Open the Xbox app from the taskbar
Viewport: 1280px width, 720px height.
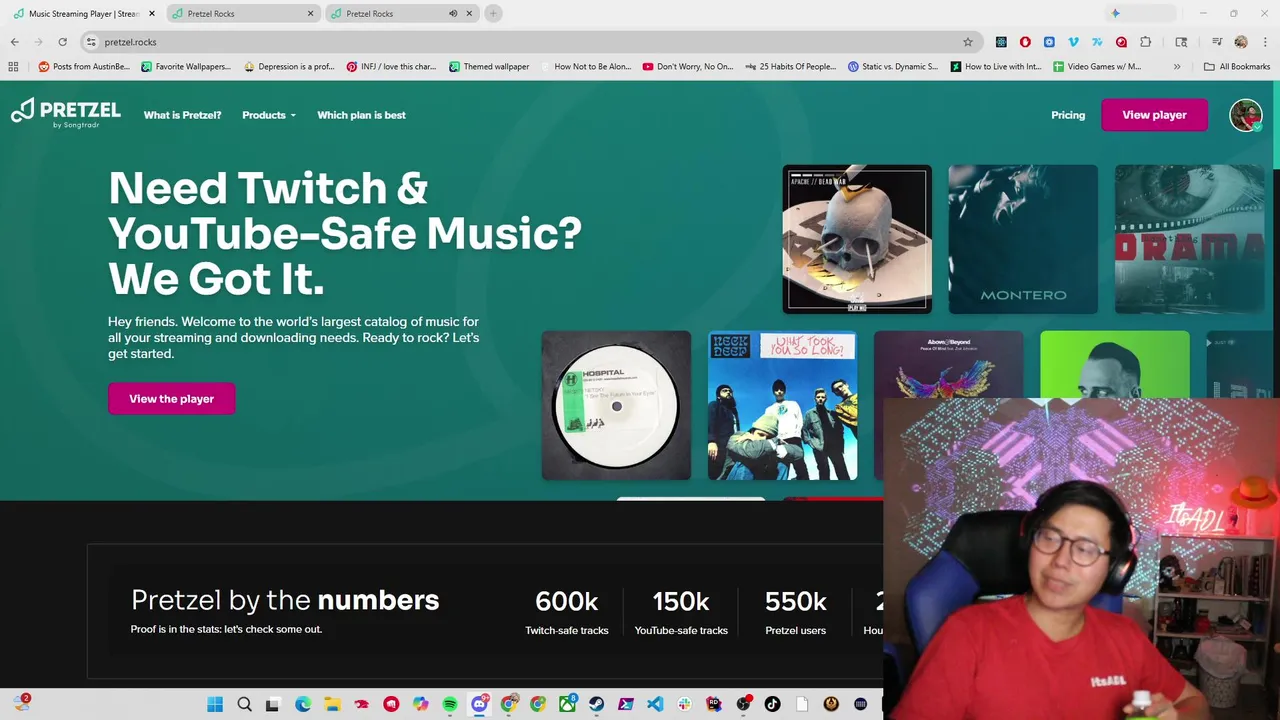pyautogui.click(x=568, y=704)
